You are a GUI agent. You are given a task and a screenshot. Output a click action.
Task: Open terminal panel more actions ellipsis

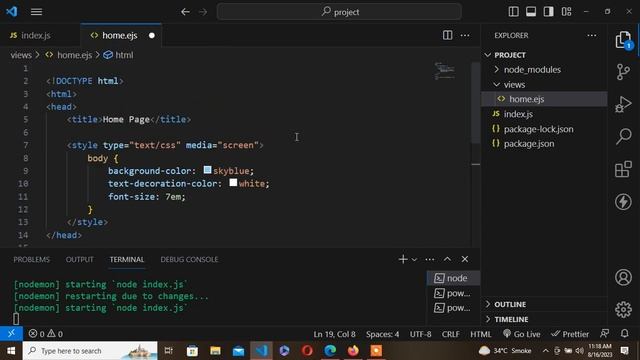coord(430,259)
